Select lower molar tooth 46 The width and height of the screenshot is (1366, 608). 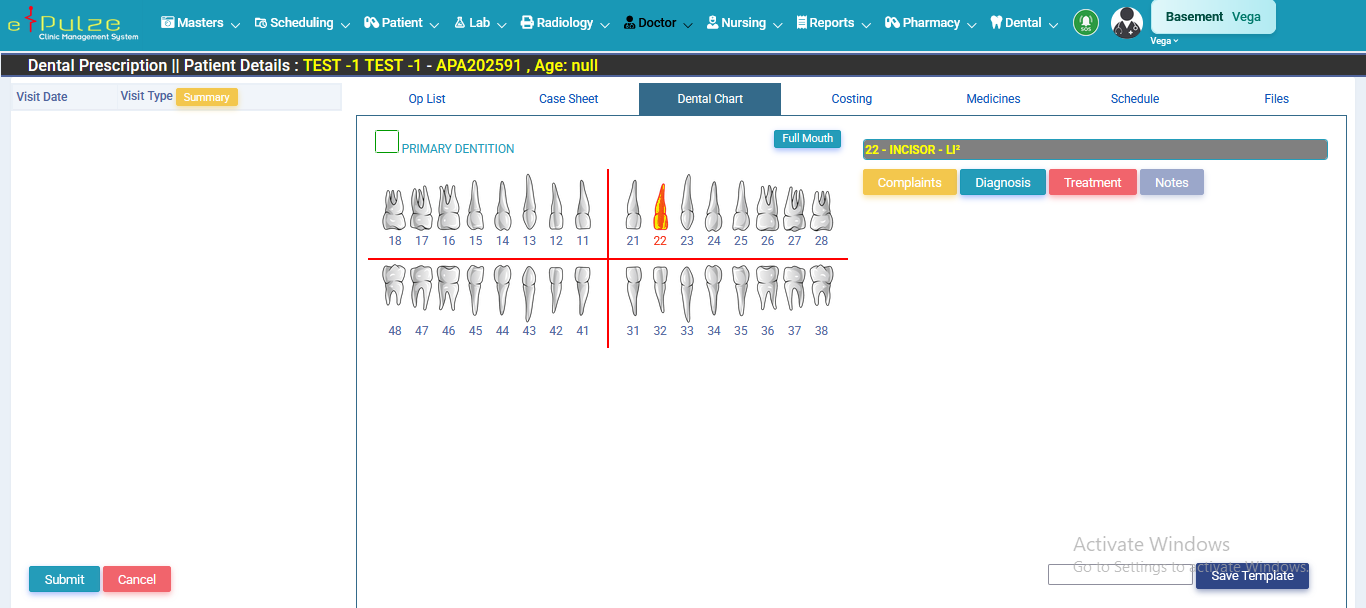point(448,288)
